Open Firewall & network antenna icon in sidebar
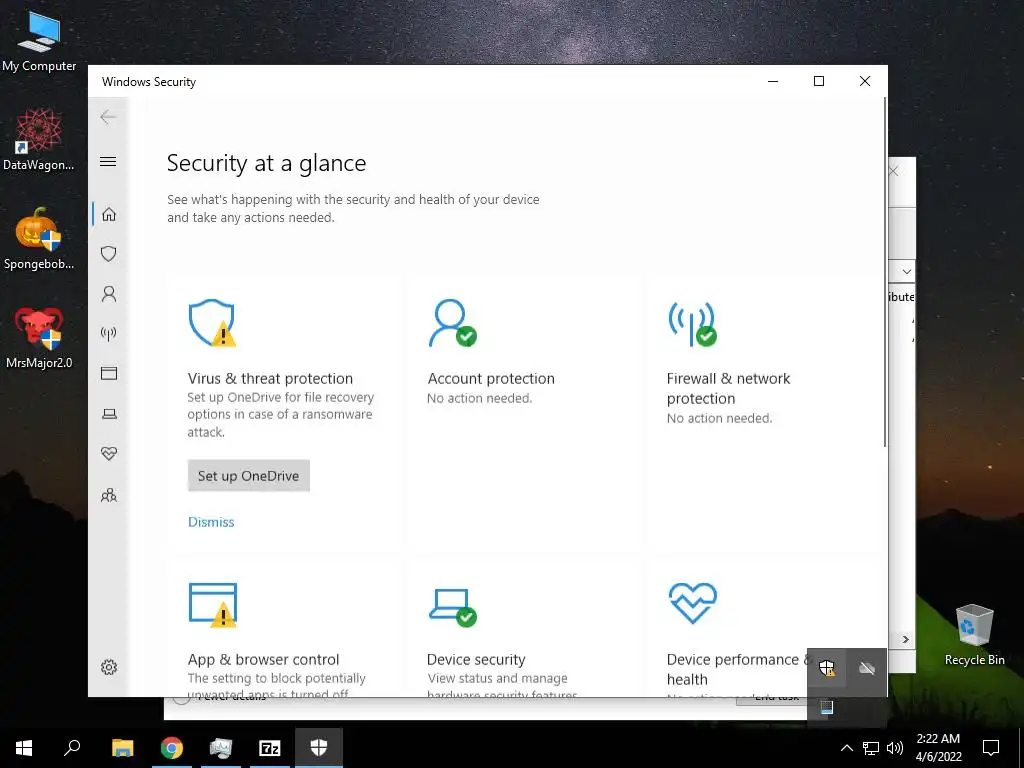Viewport: 1024px width, 768px height. point(109,334)
